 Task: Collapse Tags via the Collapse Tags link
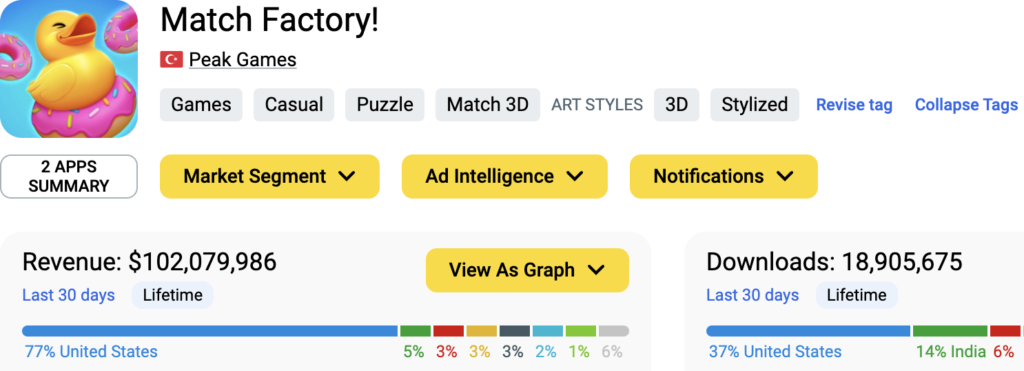pos(966,105)
